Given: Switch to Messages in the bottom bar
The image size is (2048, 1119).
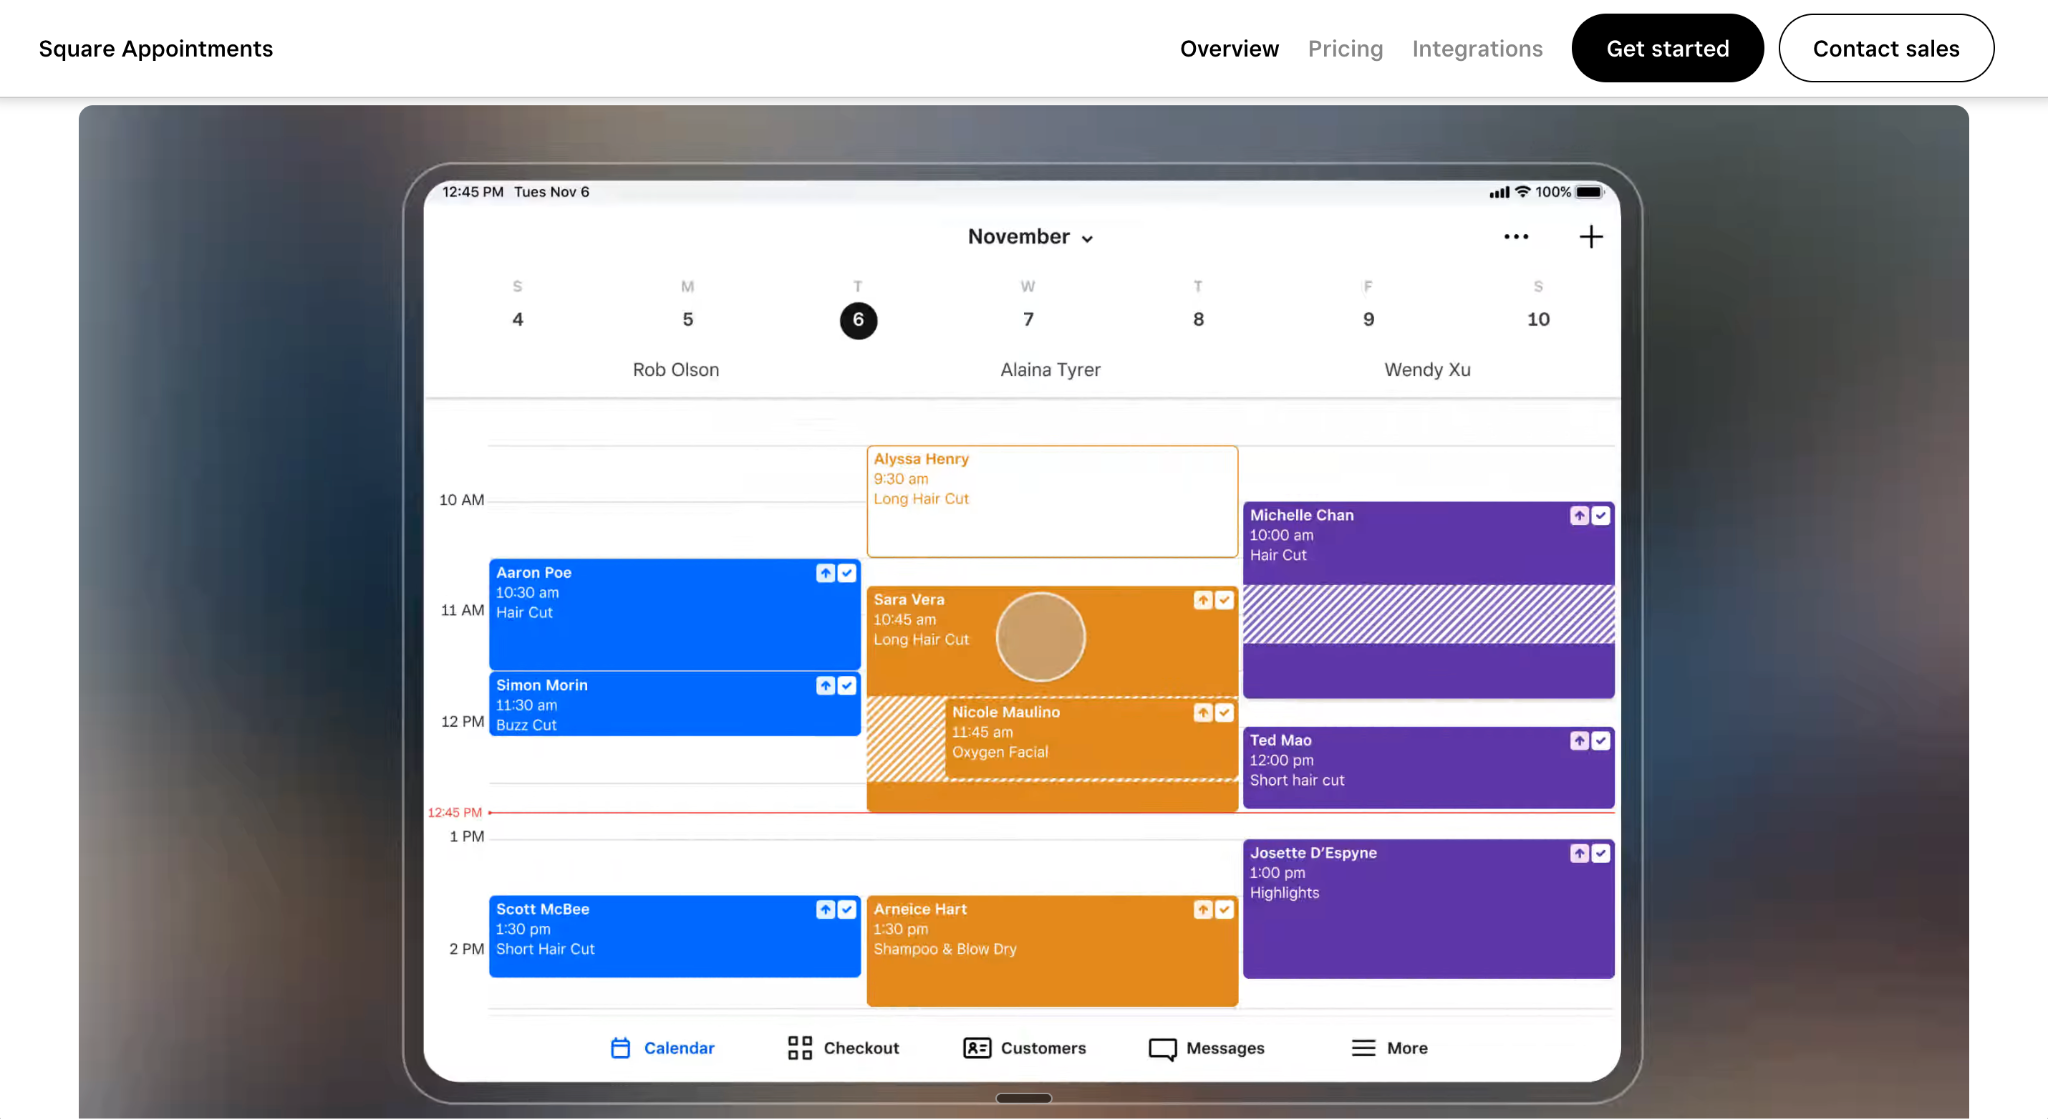Looking at the screenshot, I should 1207,1048.
